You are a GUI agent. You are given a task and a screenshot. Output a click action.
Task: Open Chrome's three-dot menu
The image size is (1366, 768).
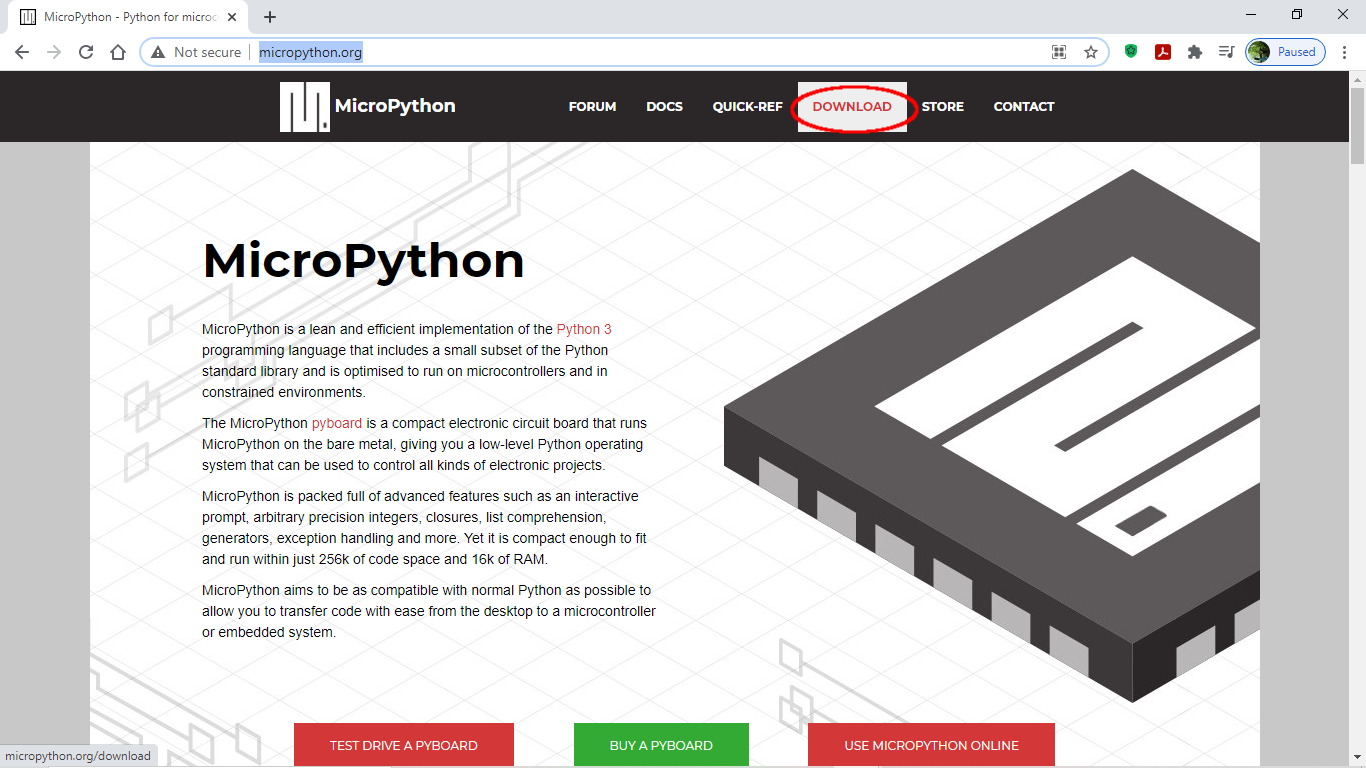coord(1344,51)
